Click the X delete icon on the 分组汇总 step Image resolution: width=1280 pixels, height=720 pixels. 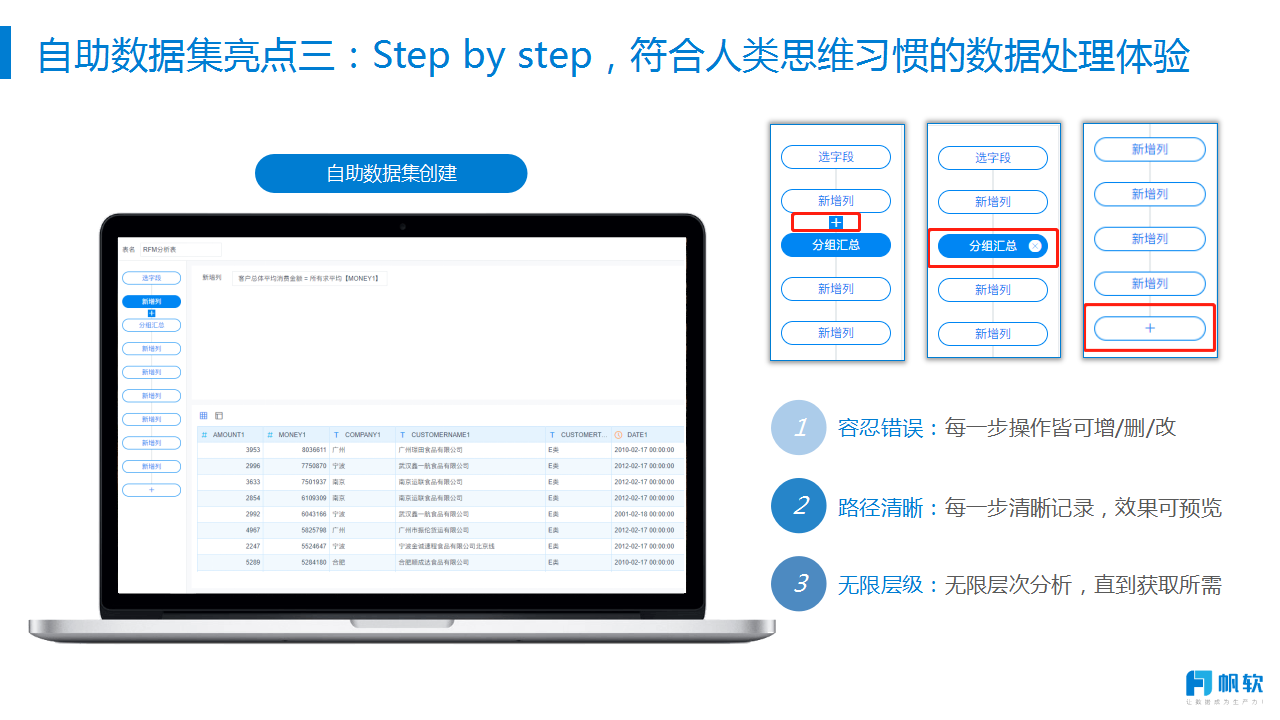tap(1035, 246)
